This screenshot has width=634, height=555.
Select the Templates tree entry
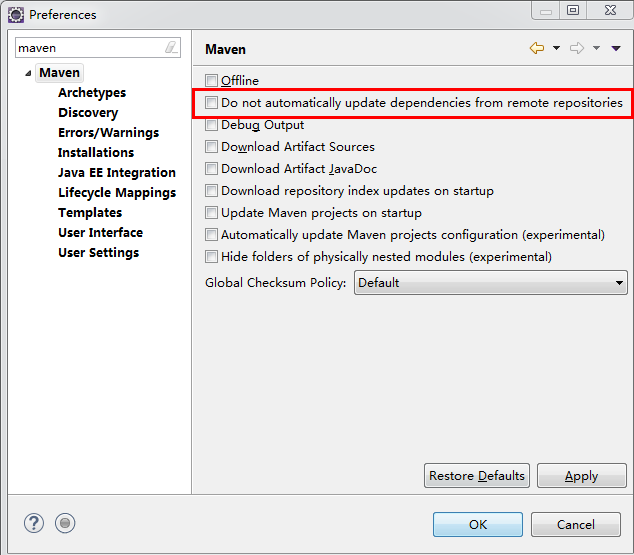(x=90, y=213)
